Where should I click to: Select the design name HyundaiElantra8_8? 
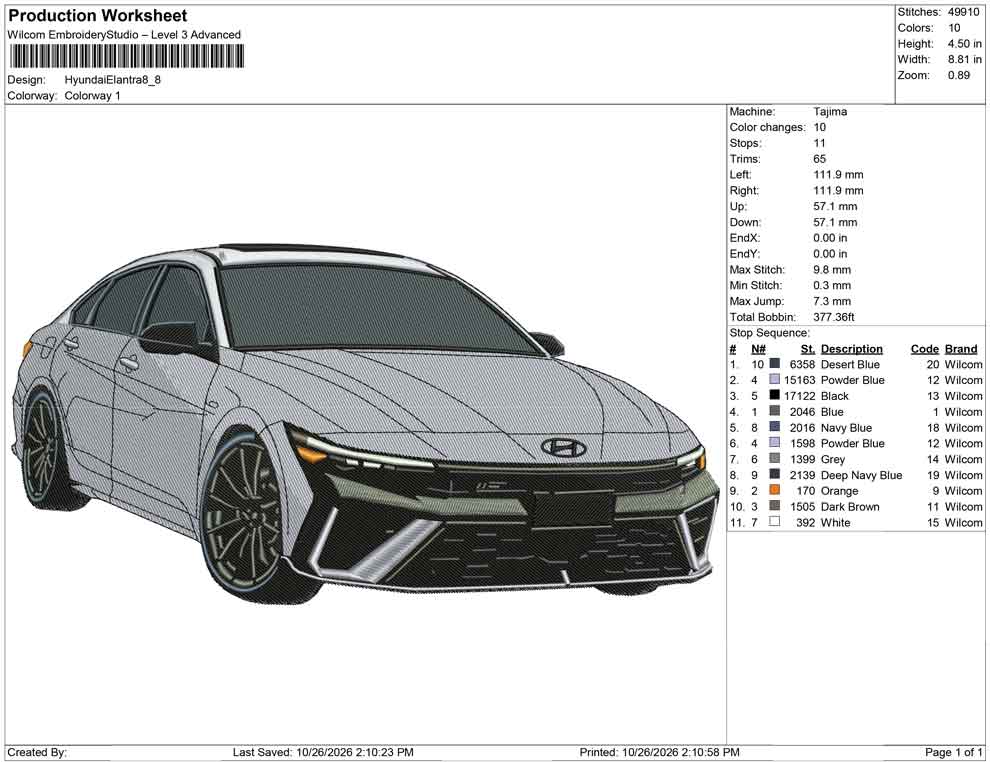point(112,80)
